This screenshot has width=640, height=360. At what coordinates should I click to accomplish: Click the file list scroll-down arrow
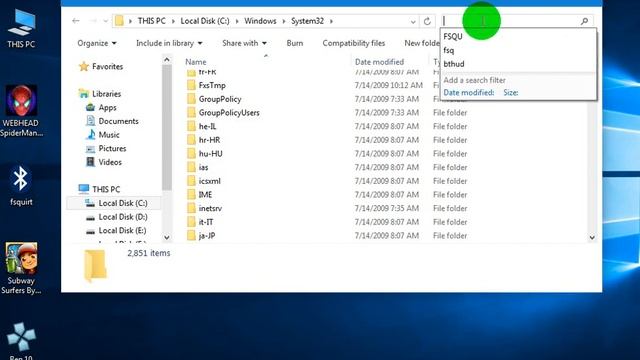[592, 237]
